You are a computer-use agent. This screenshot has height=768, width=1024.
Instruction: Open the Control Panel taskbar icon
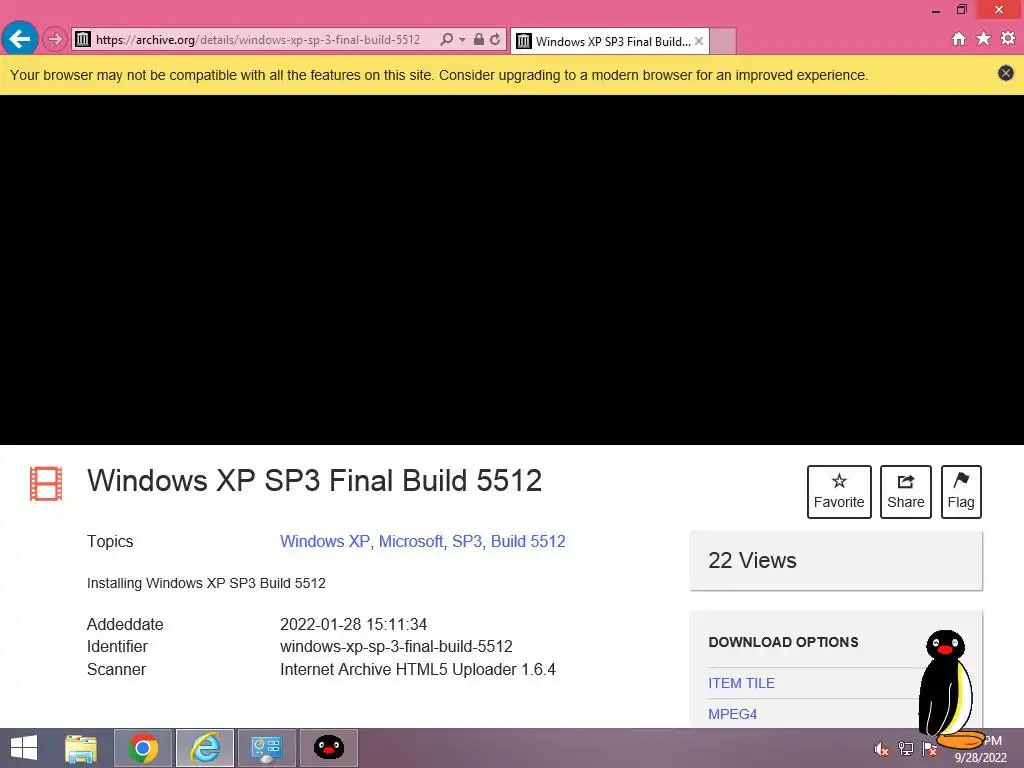coord(266,748)
